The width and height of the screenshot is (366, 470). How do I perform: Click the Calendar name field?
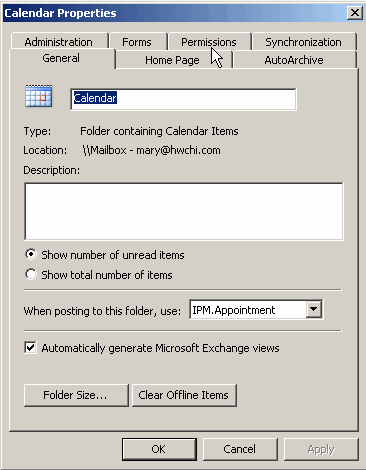[183, 99]
